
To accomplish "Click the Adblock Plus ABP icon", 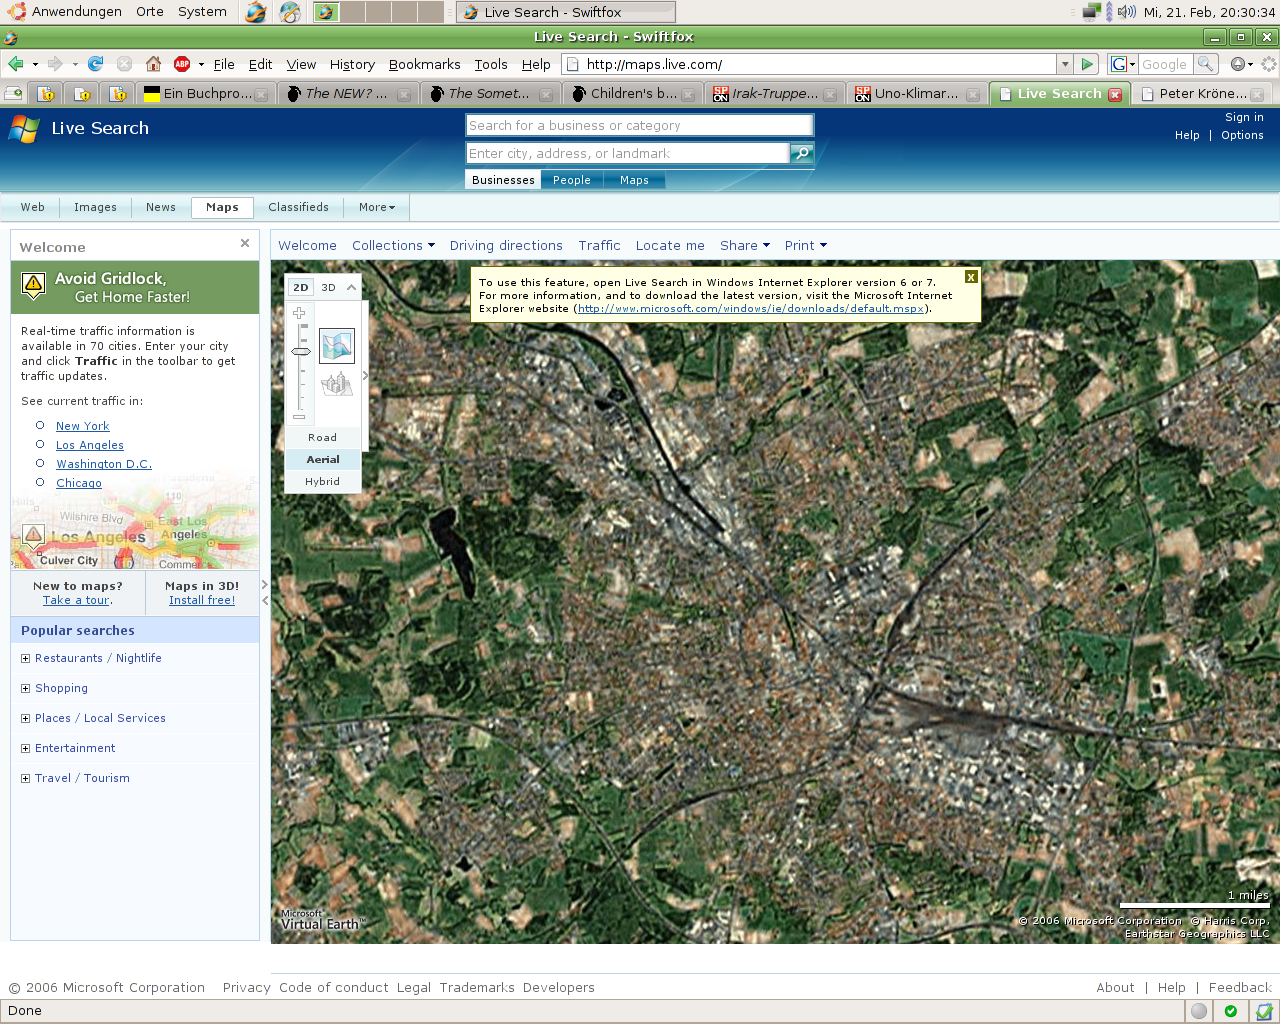I will point(182,64).
